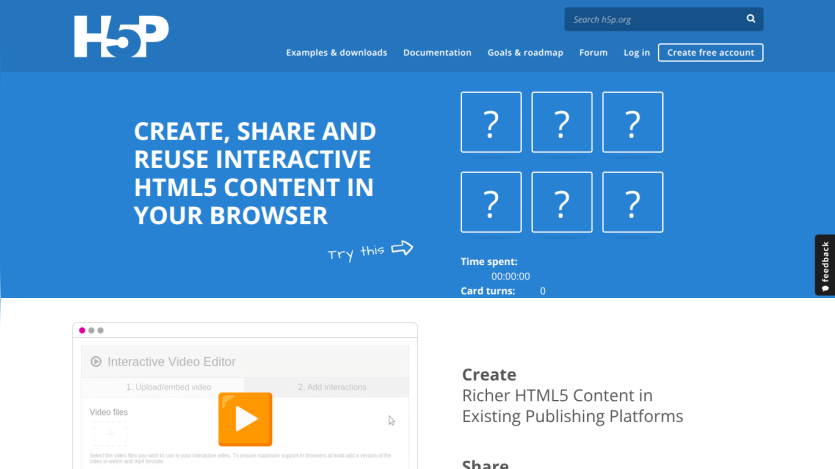Viewport: 835px width, 469px height.
Task: Click the 'Time spent:' label
Action: pyautogui.click(x=489, y=261)
